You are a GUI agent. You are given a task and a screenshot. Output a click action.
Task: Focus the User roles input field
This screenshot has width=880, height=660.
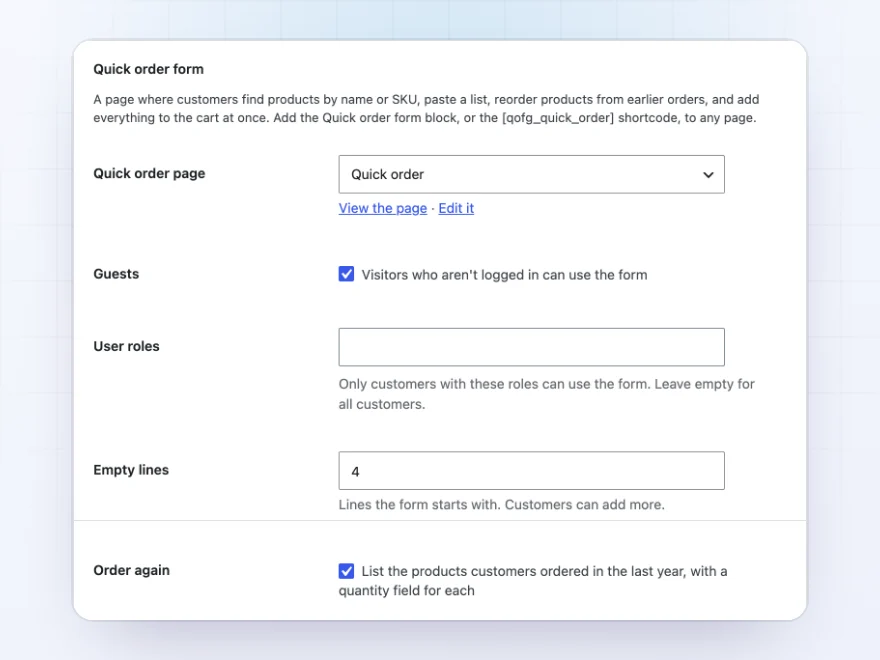pyautogui.click(x=531, y=347)
